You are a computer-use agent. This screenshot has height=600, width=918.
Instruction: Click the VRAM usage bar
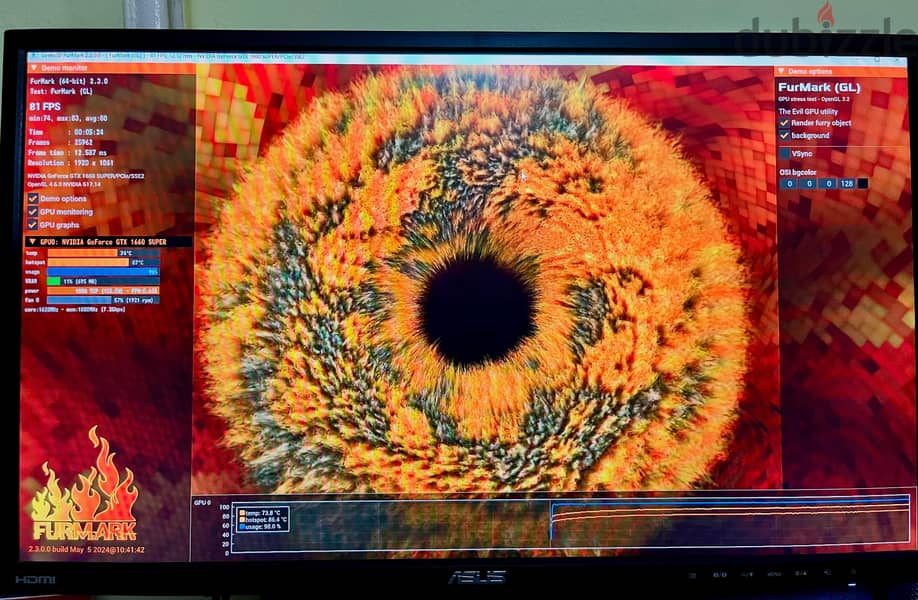click(x=103, y=281)
